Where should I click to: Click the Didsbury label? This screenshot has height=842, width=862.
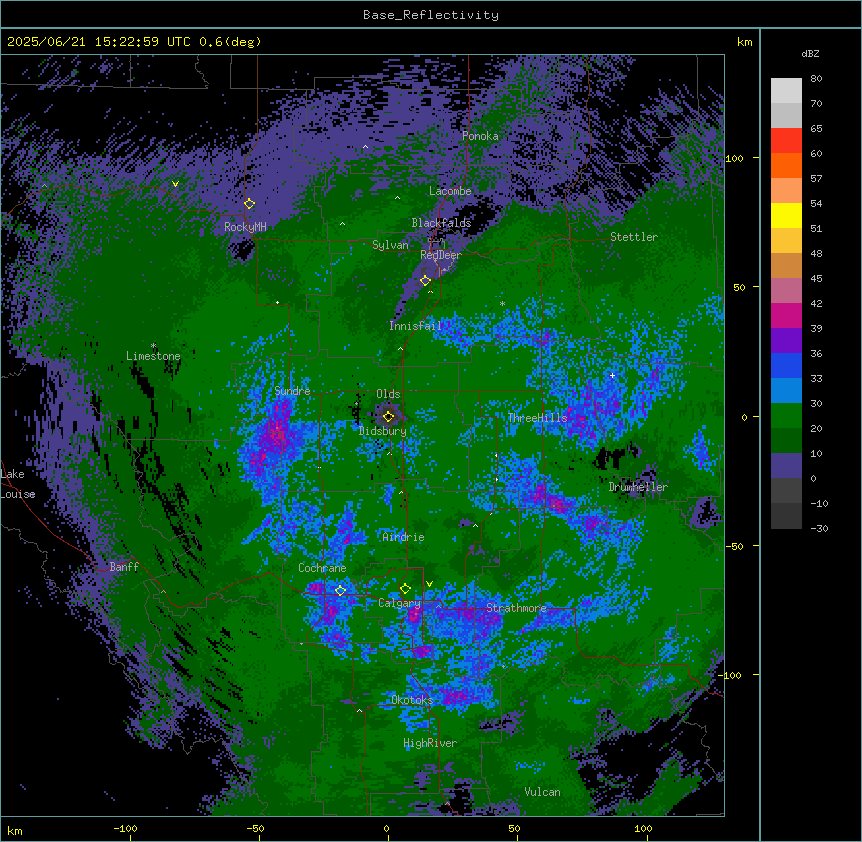pos(382,431)
